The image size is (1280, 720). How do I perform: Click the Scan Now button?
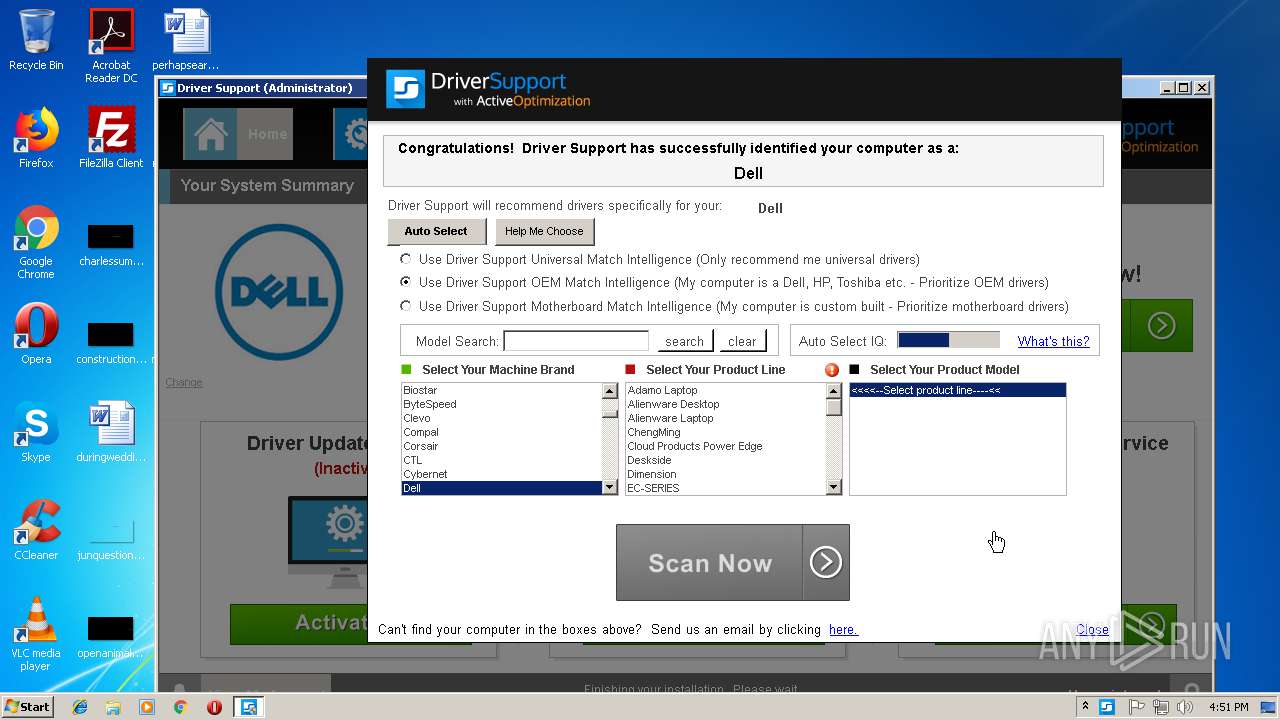click(732, 563)
